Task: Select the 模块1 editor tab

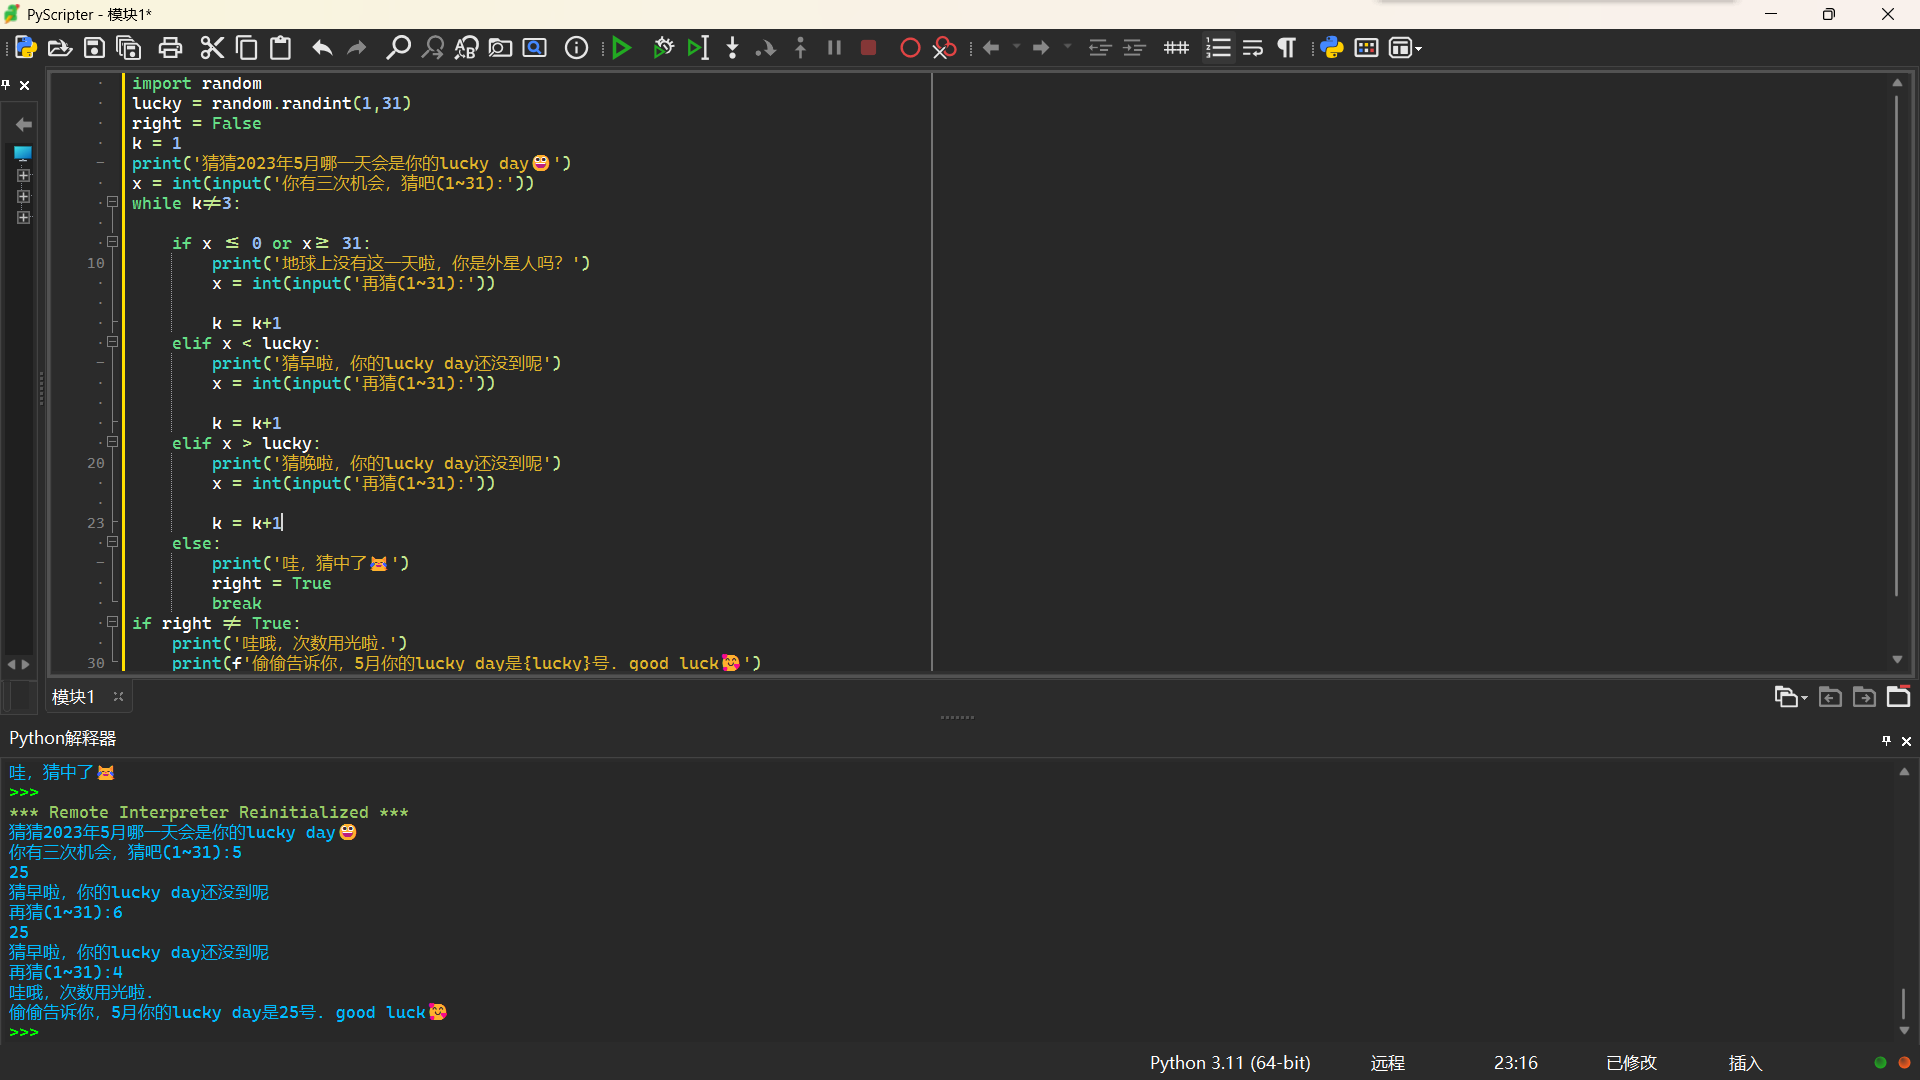Action: tap(73, 697)
